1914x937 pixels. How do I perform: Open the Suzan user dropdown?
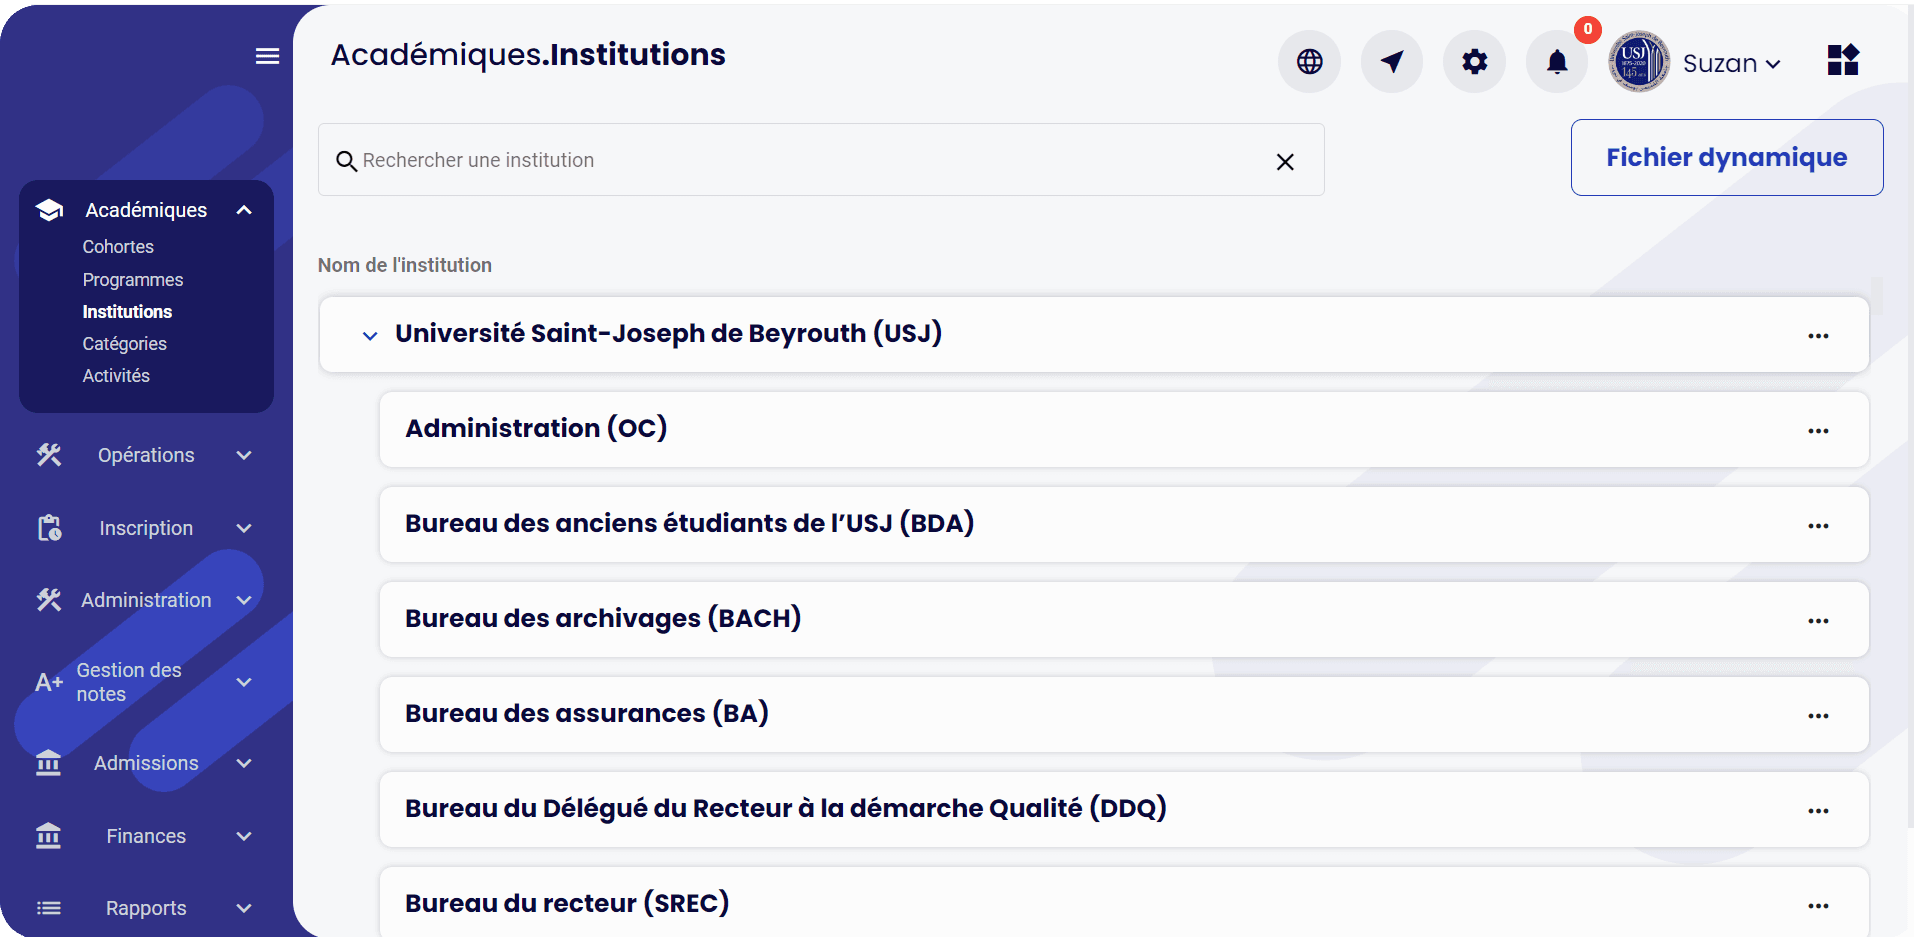point(1731,64)
